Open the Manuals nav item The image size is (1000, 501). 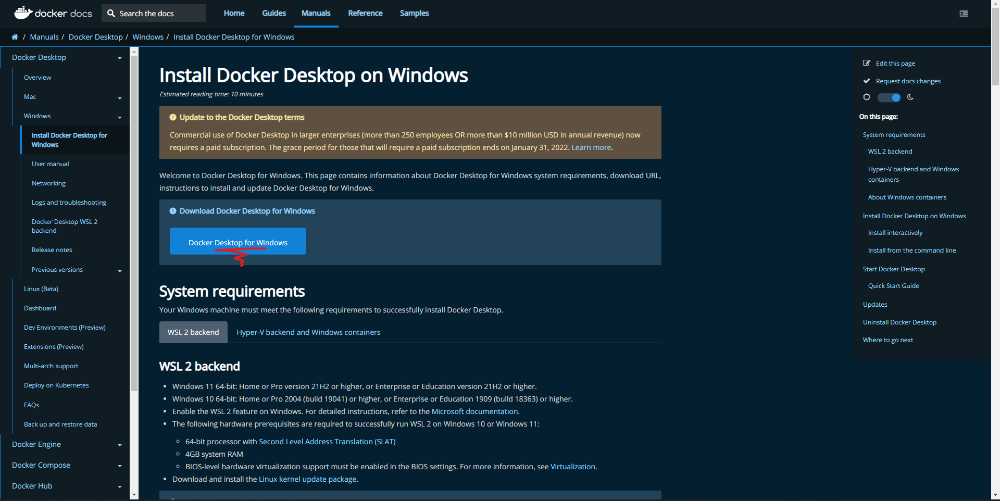click(x=316, y=13)
